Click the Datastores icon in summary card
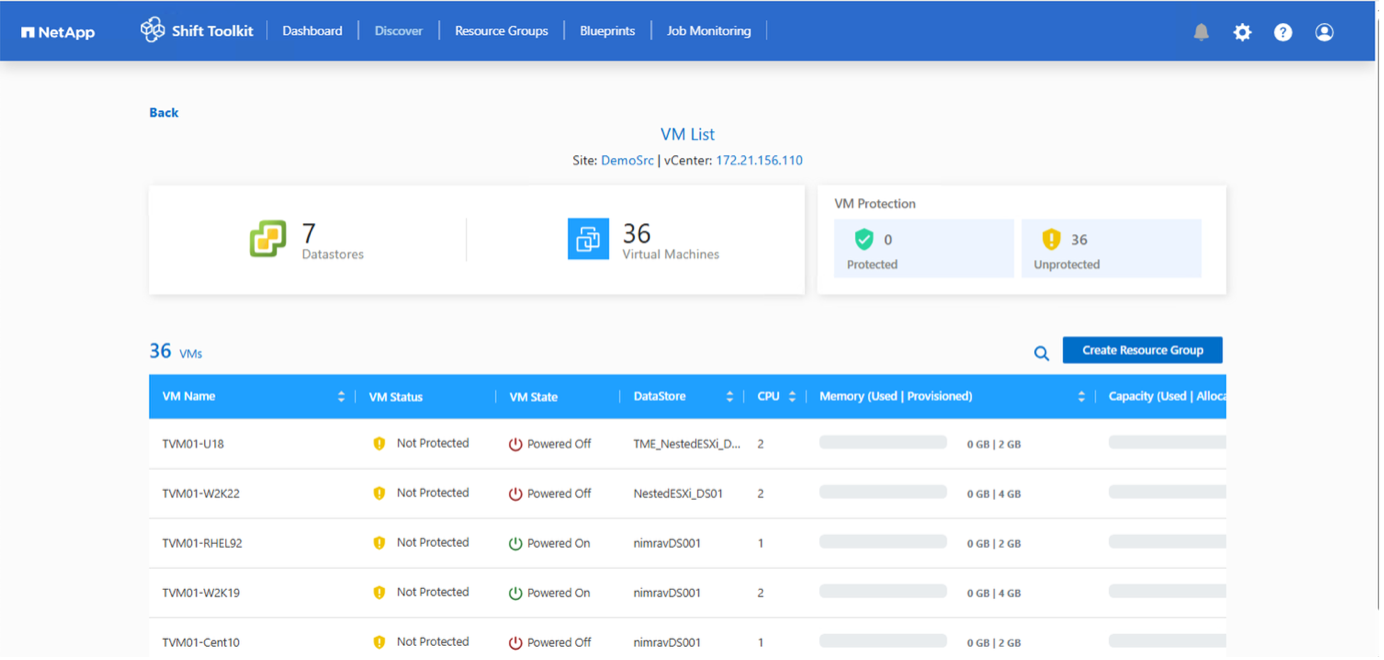1384x660 pixels. (268, 239)
